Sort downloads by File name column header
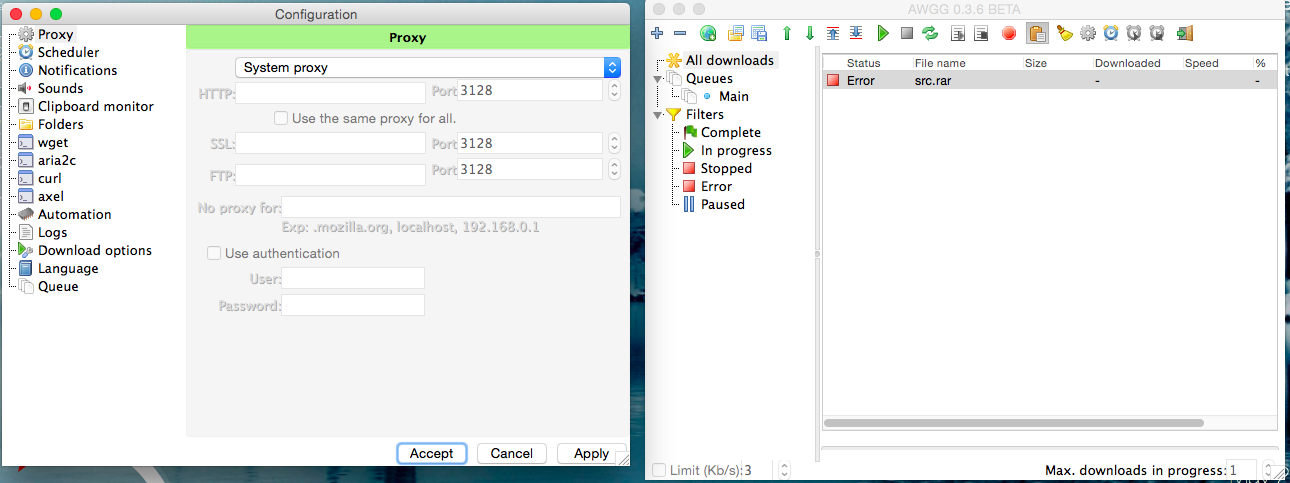Viewport: 1290px width, 483px height. [940, 63]
